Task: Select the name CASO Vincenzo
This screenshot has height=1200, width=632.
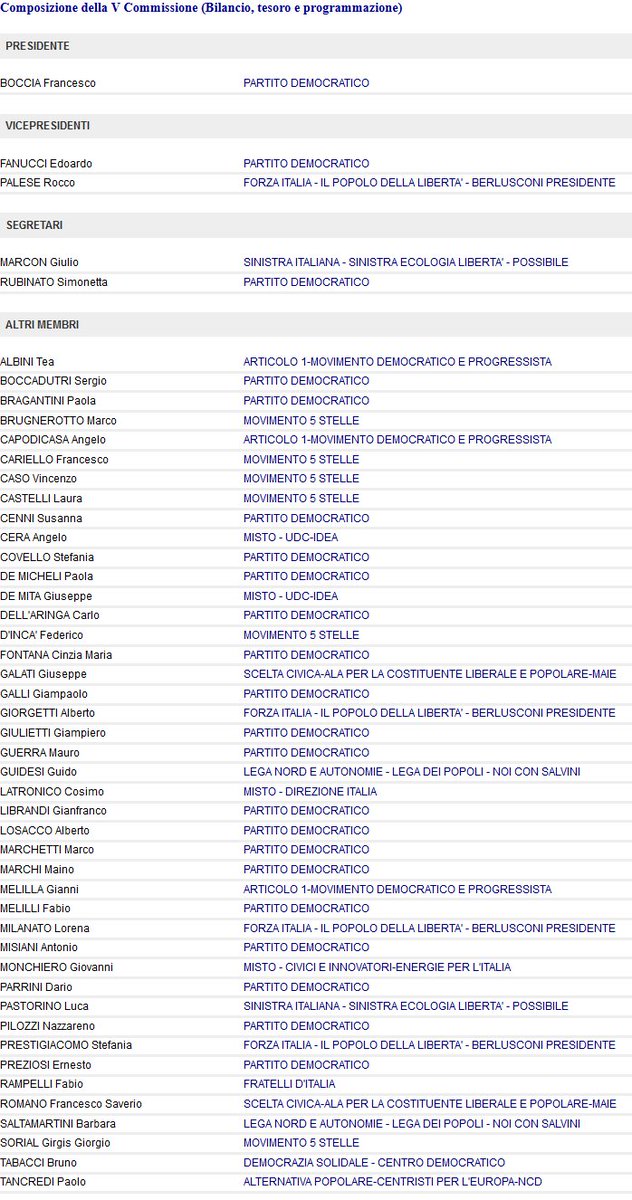Action: tap(38, 479)
